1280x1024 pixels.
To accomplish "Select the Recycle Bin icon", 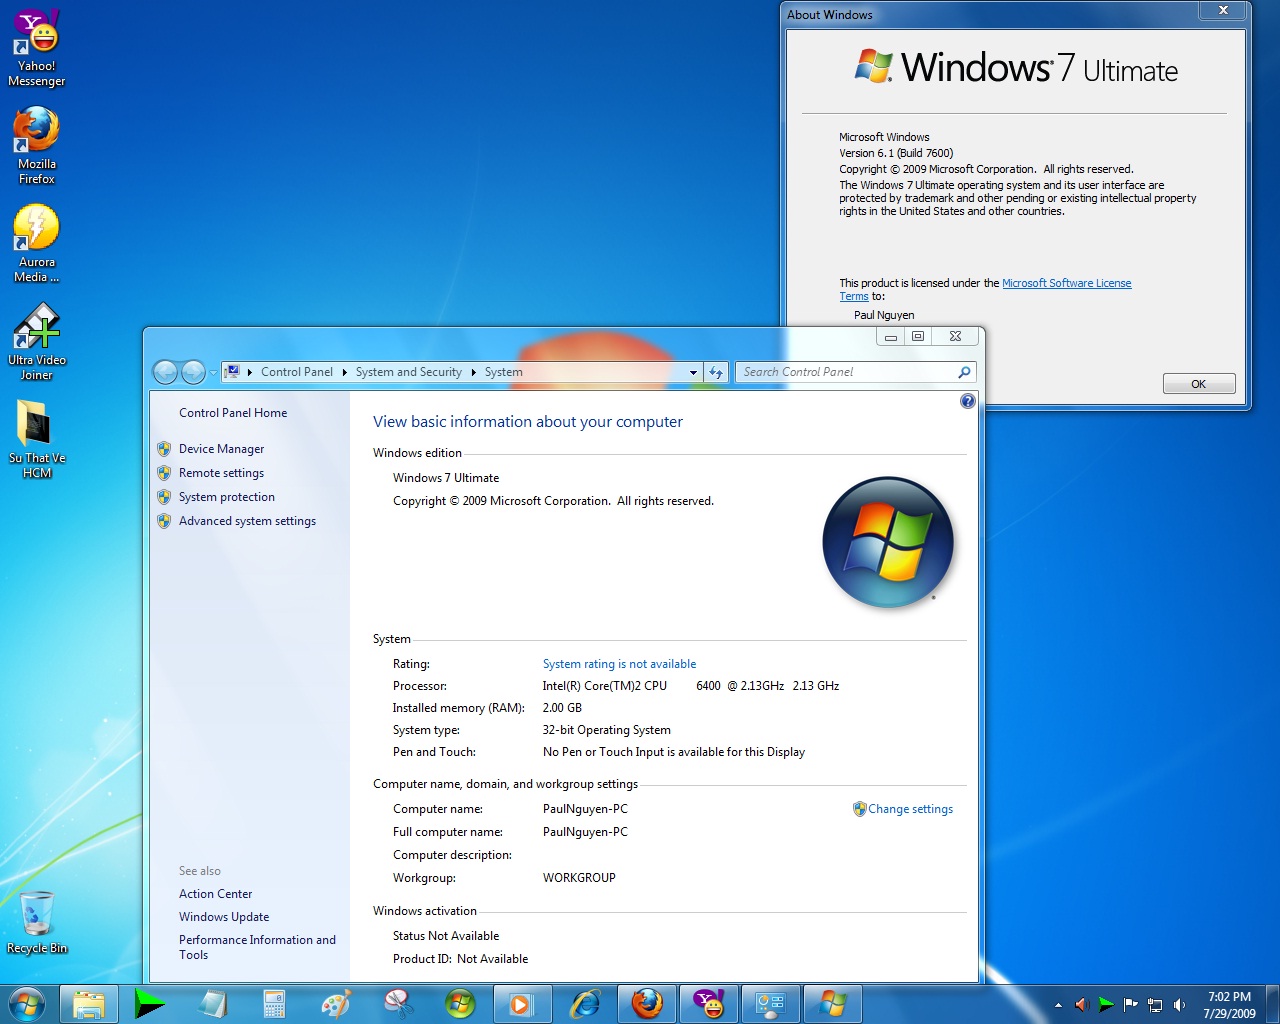I will pos(37,922).
